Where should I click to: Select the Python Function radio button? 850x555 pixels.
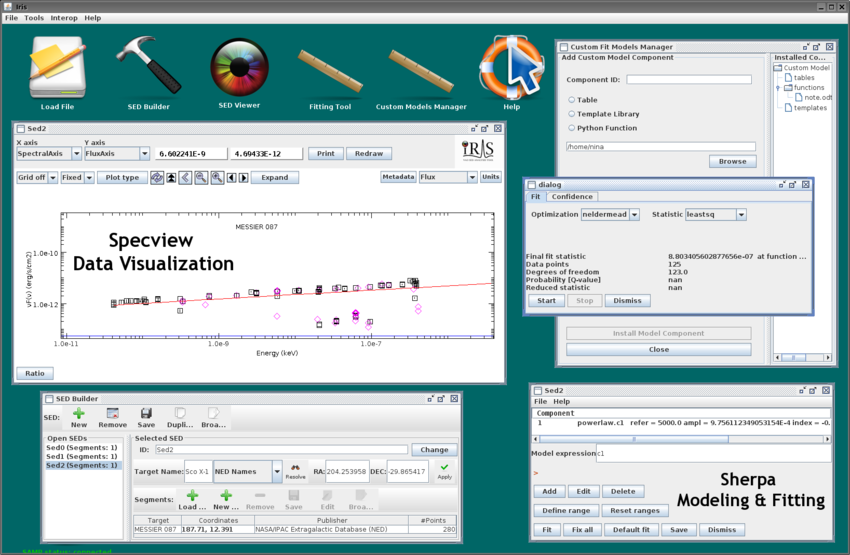click(x=571, y=128)
